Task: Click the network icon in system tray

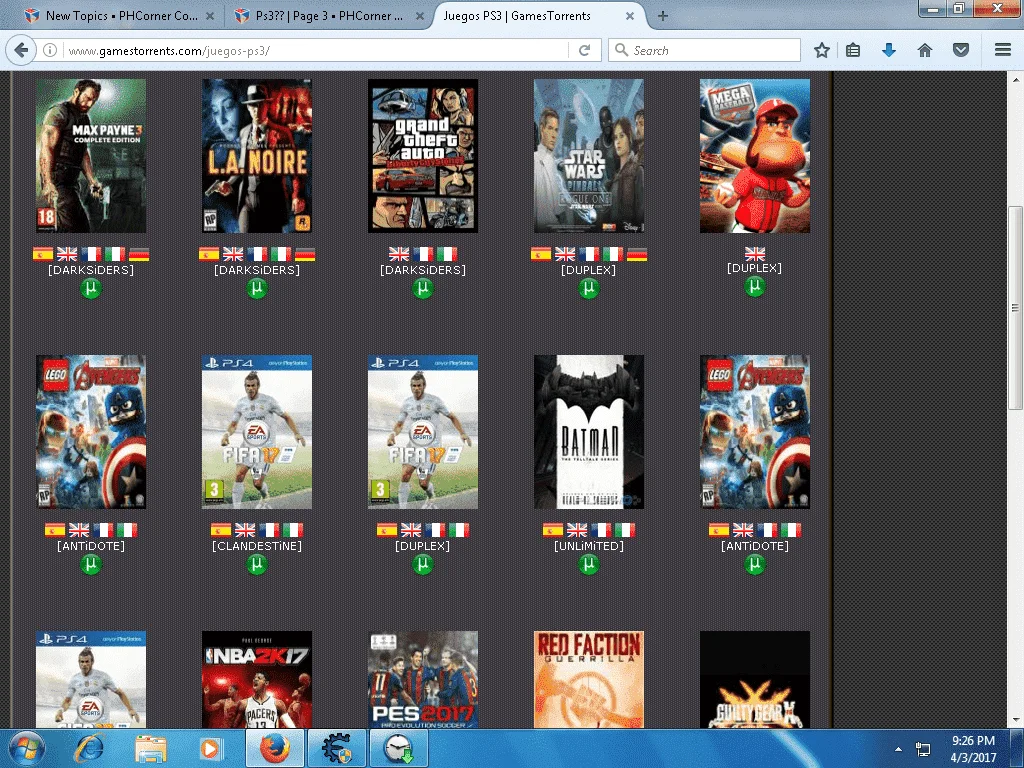Action: (x=923, y=749)
